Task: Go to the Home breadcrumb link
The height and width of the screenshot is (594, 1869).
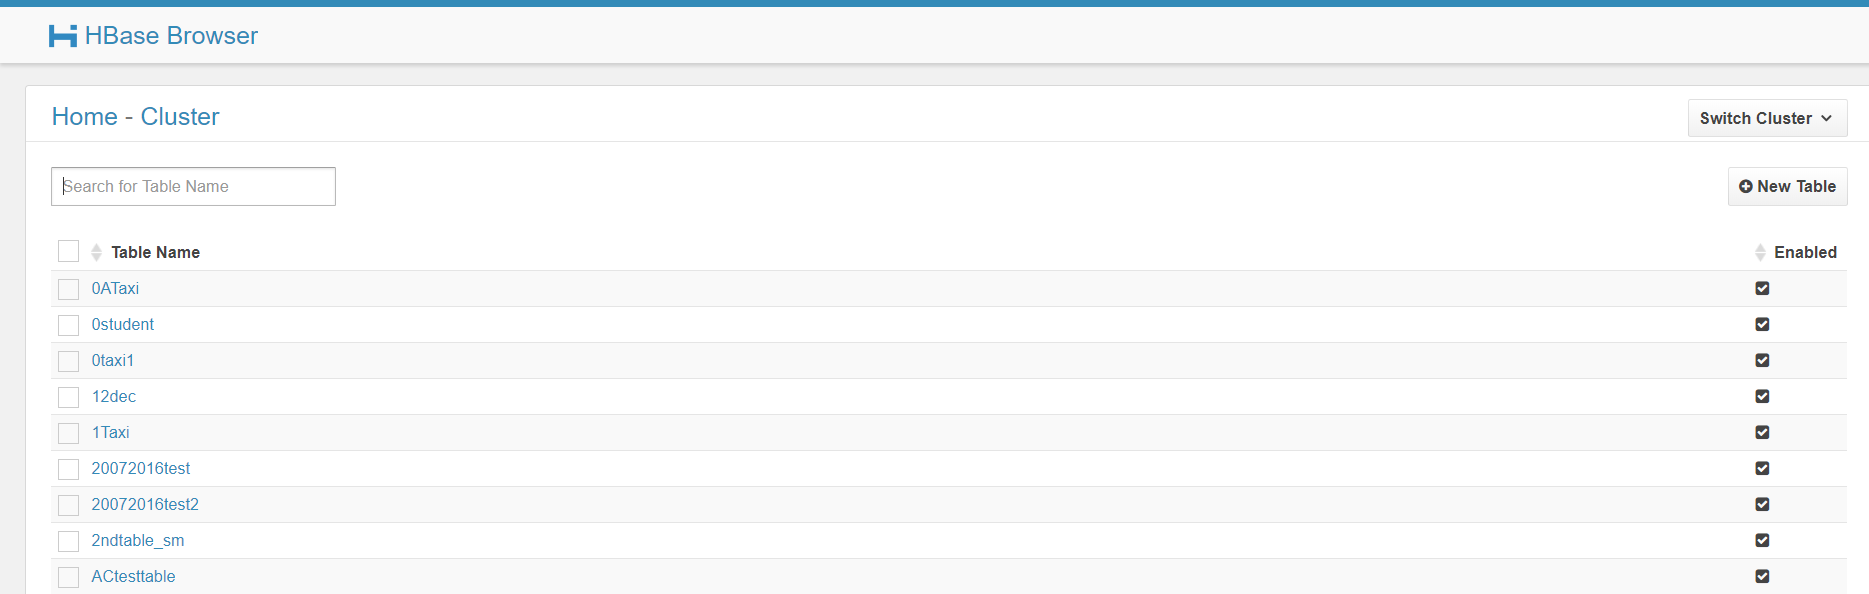Action: tap(85, 117)
